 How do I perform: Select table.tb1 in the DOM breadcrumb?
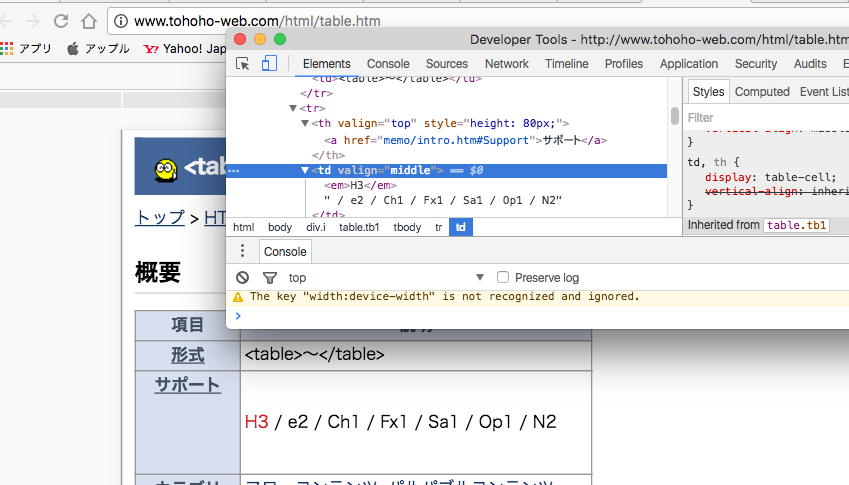click(x=359, y=227)
